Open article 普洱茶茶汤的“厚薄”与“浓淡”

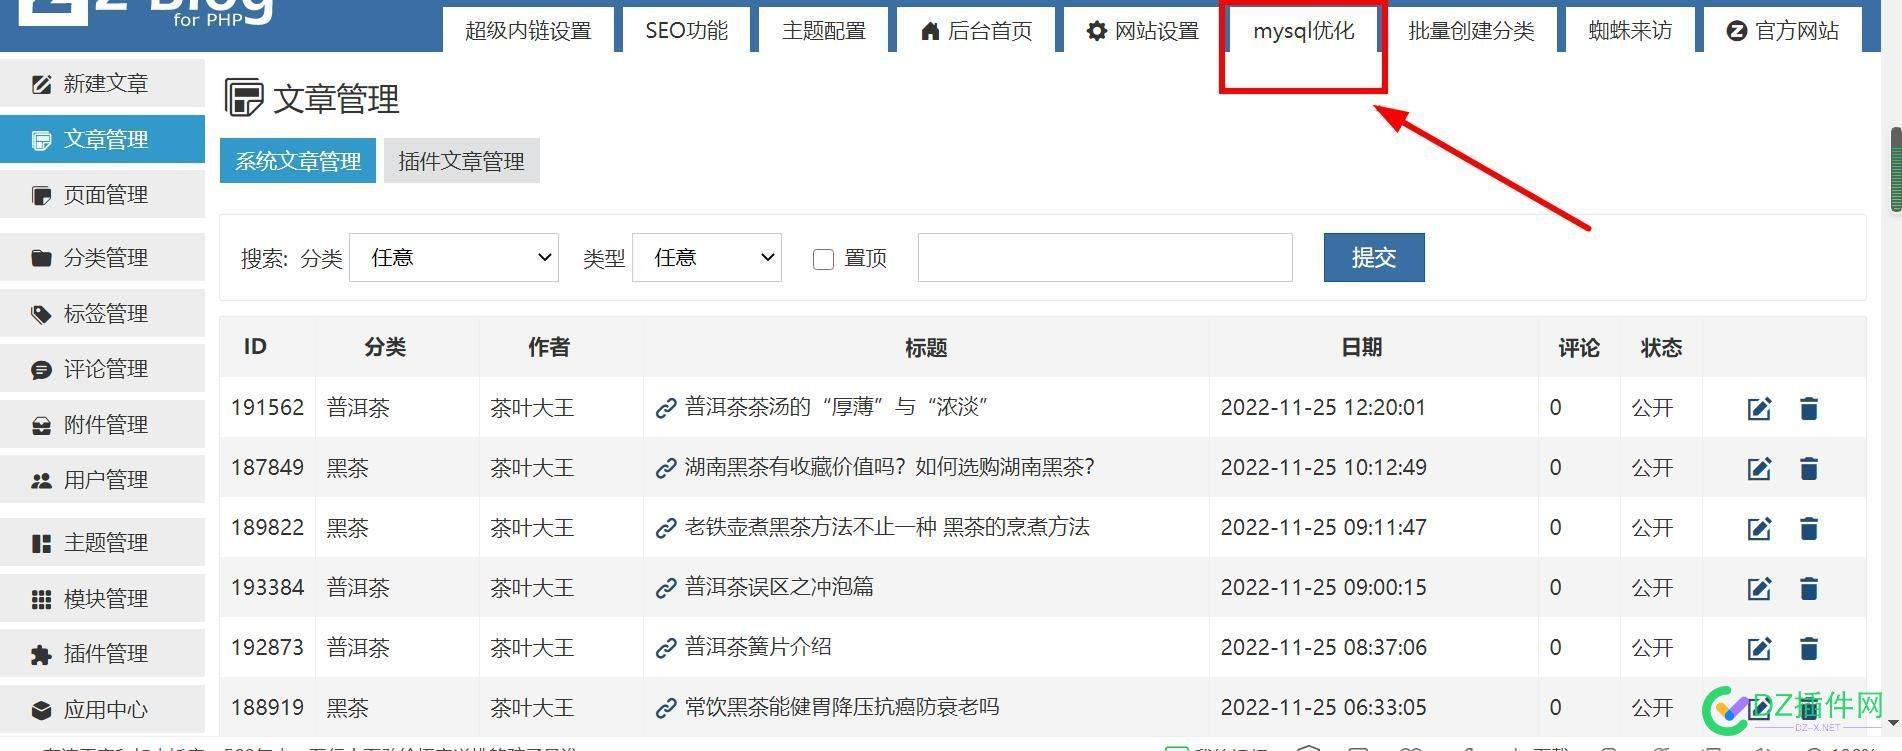837,407
